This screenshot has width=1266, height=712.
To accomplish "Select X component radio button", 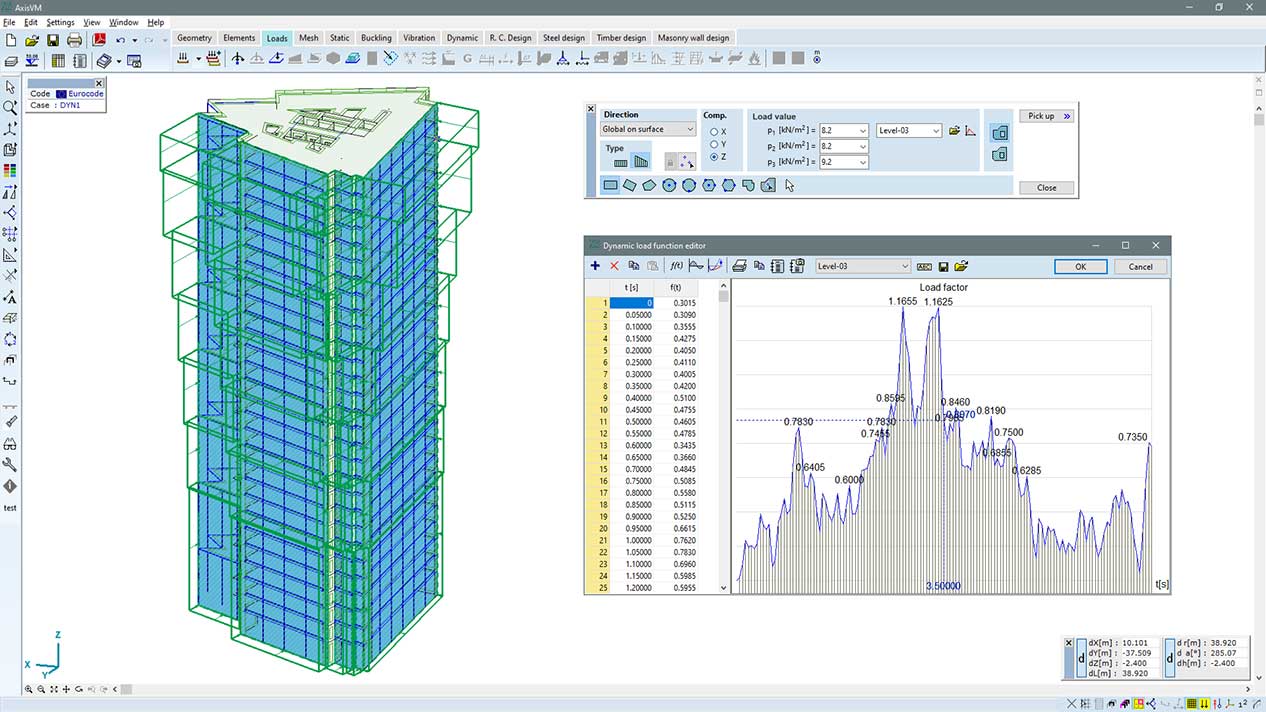I will pos(714,131).
